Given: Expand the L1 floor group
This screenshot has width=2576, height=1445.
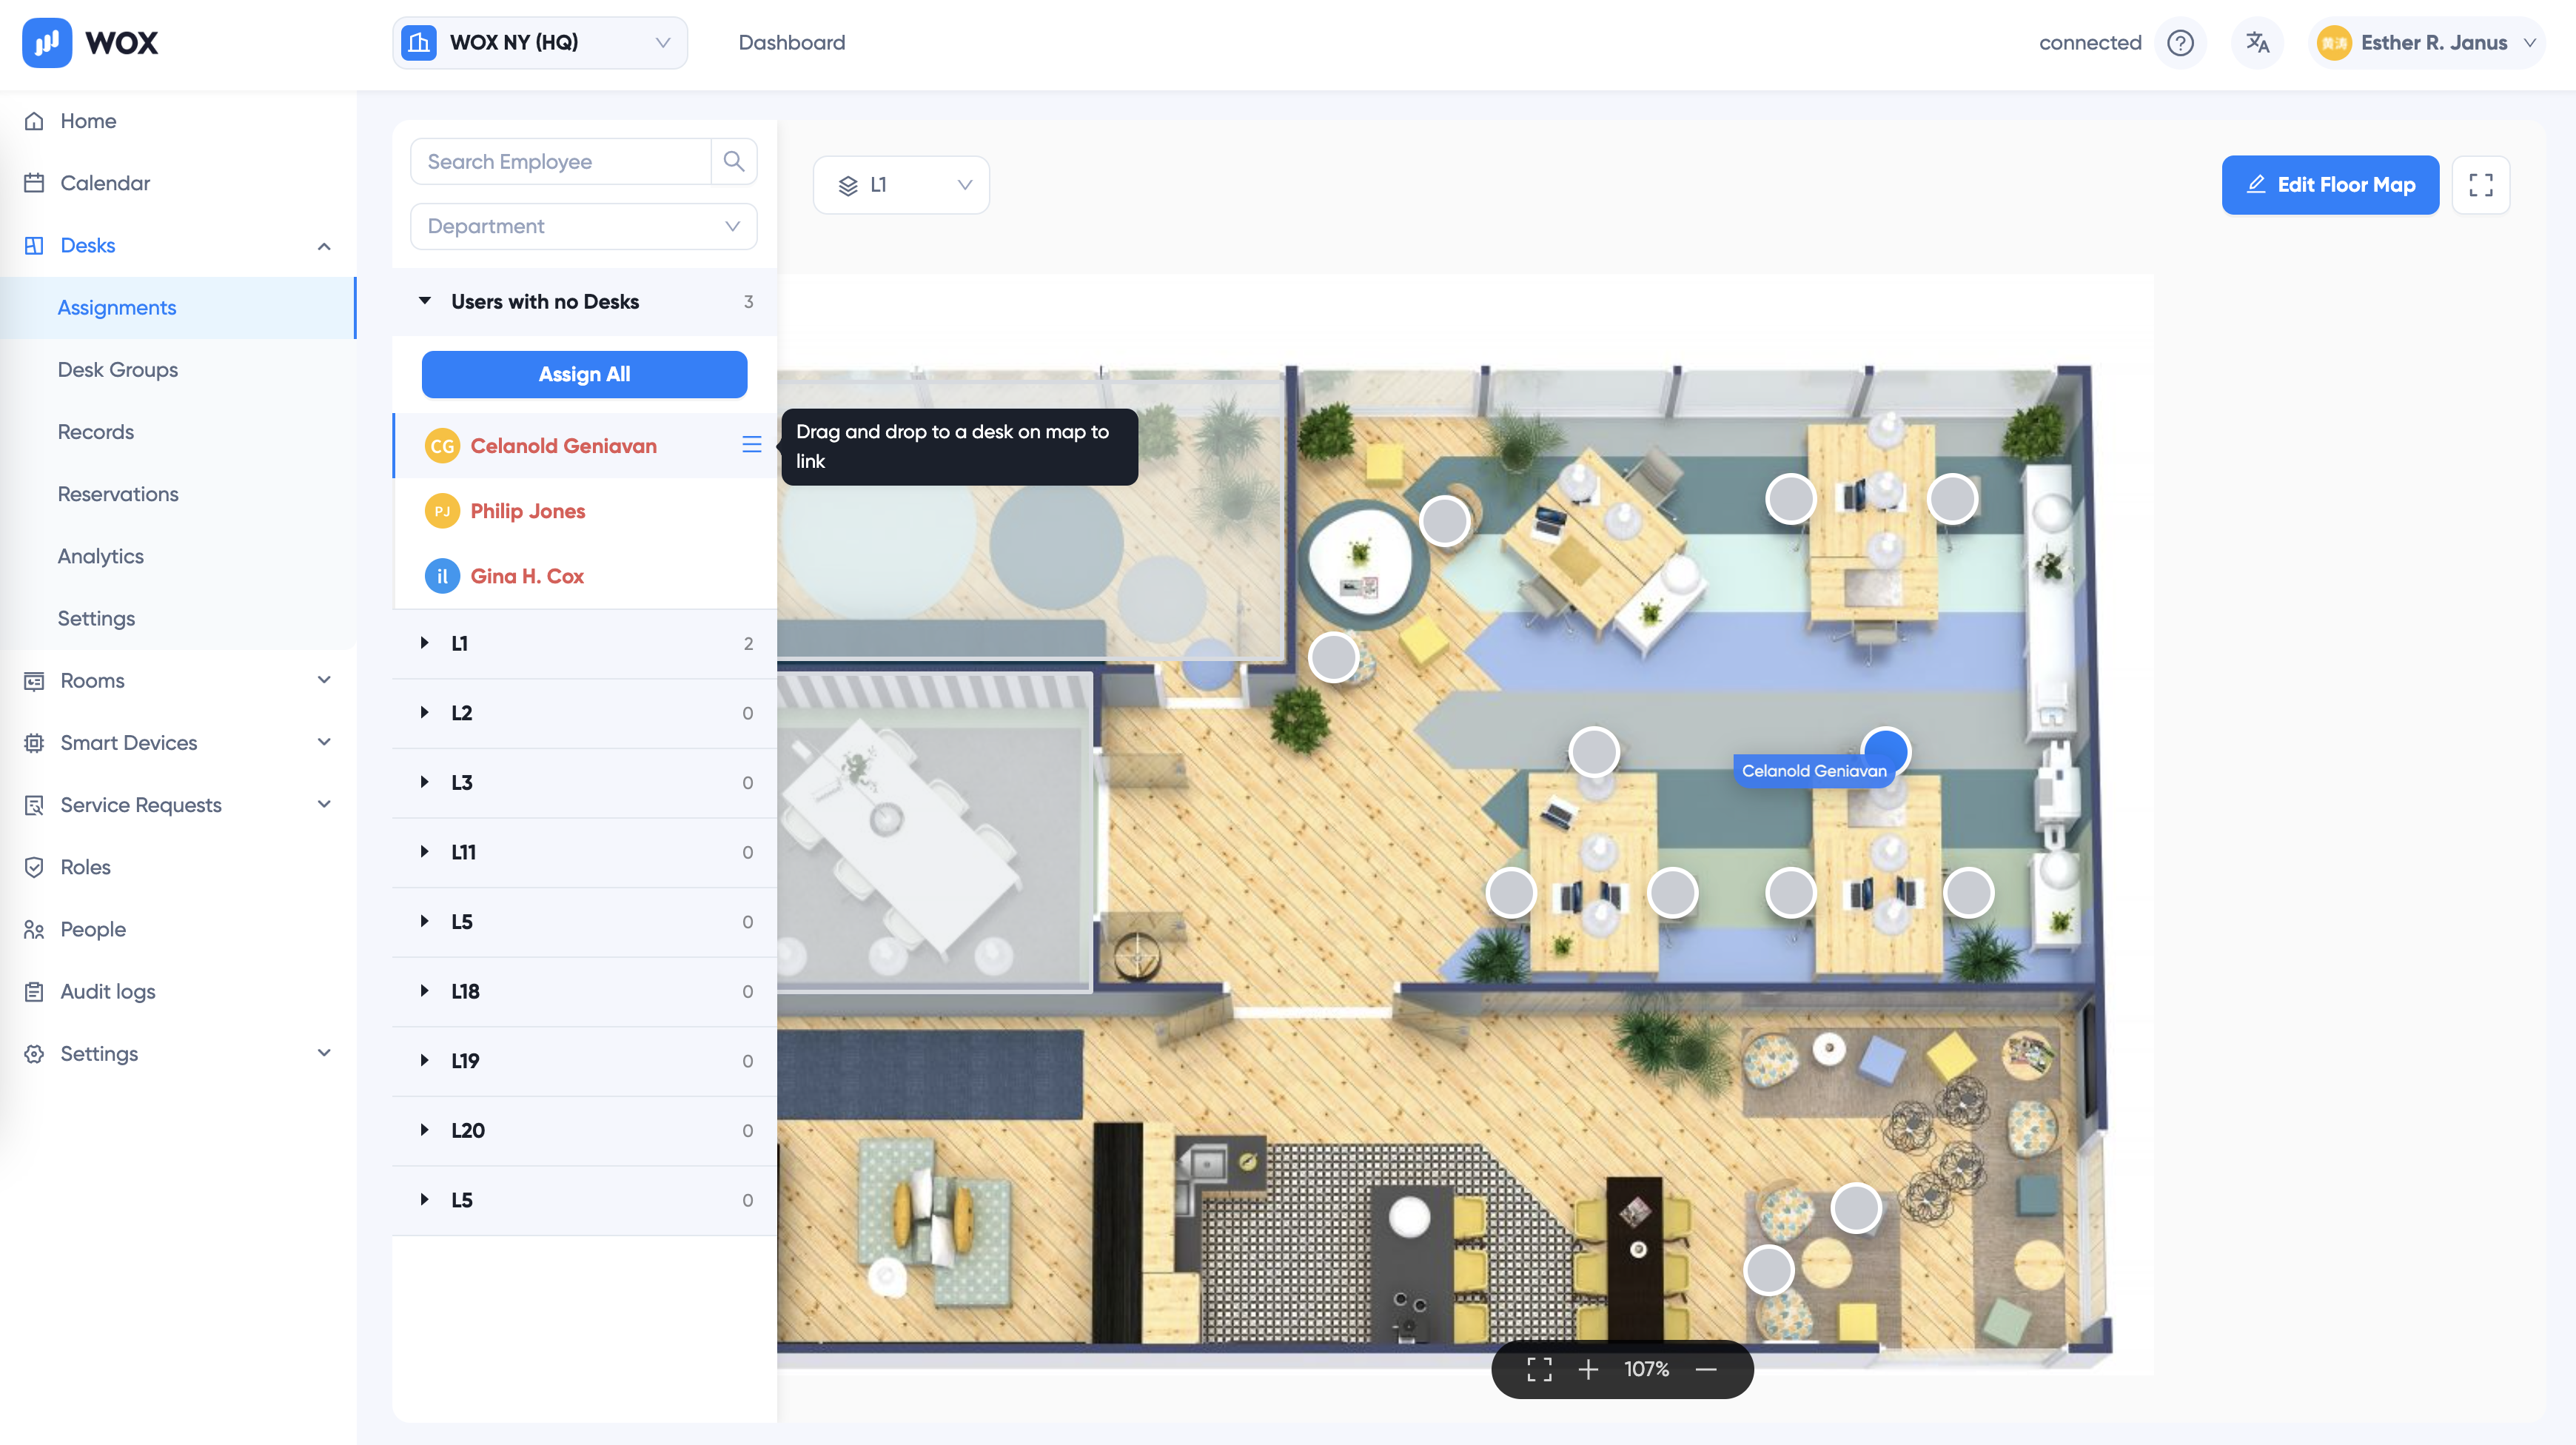Looking at the screenshot, I should click(585, 643).
